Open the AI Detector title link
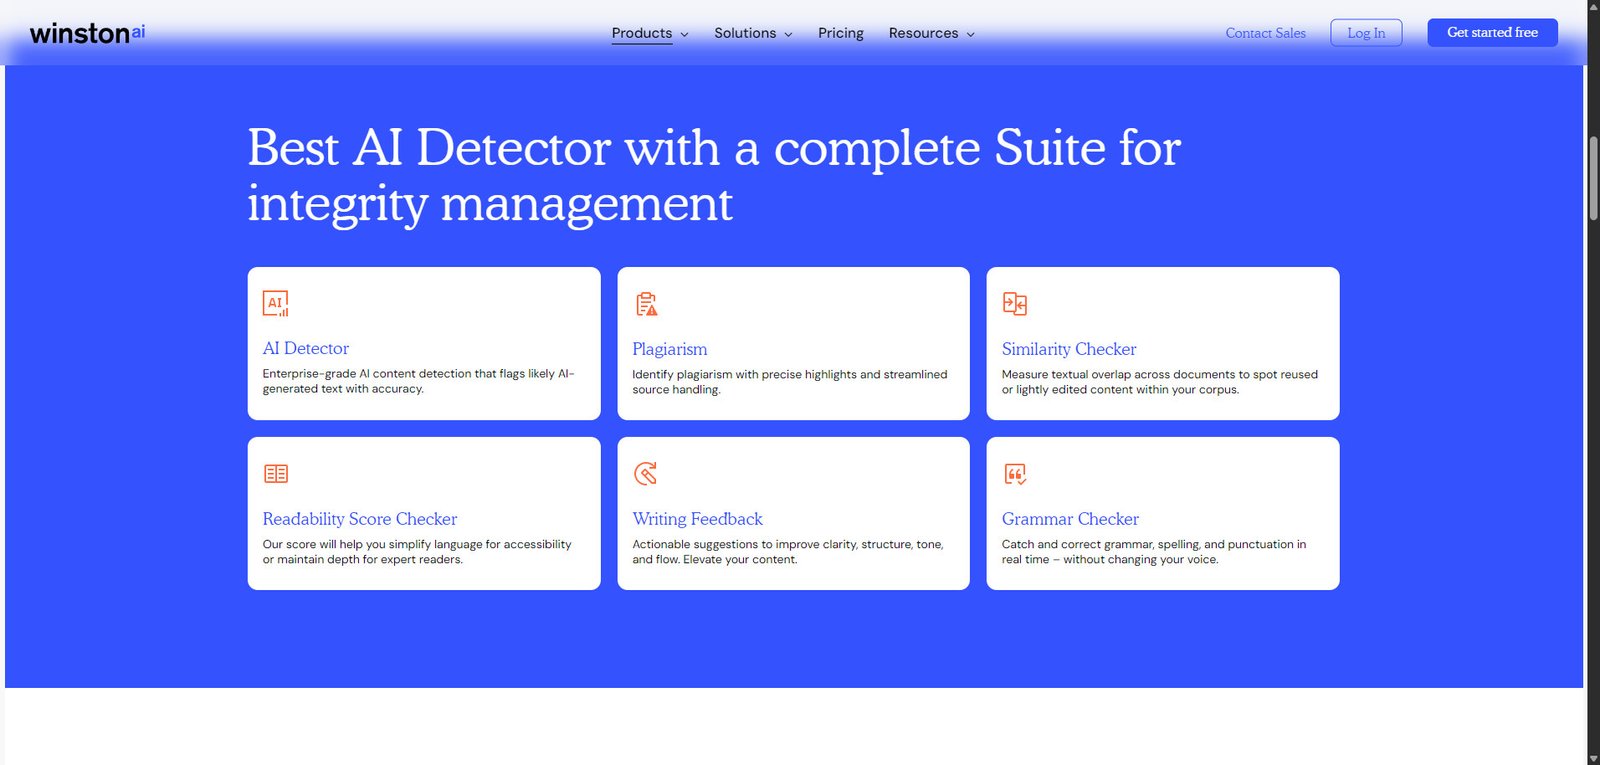 [x=306, y=348]
